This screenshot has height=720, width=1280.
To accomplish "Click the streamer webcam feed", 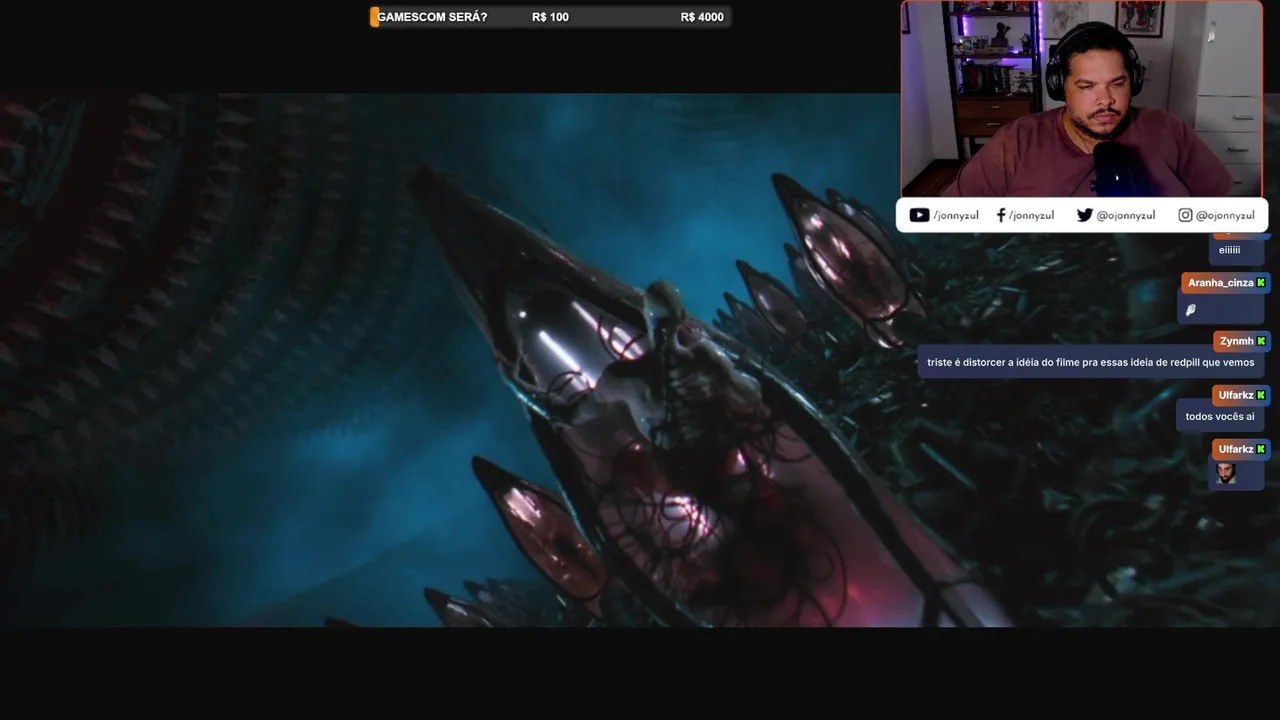I will click(x=1082, y=99).
